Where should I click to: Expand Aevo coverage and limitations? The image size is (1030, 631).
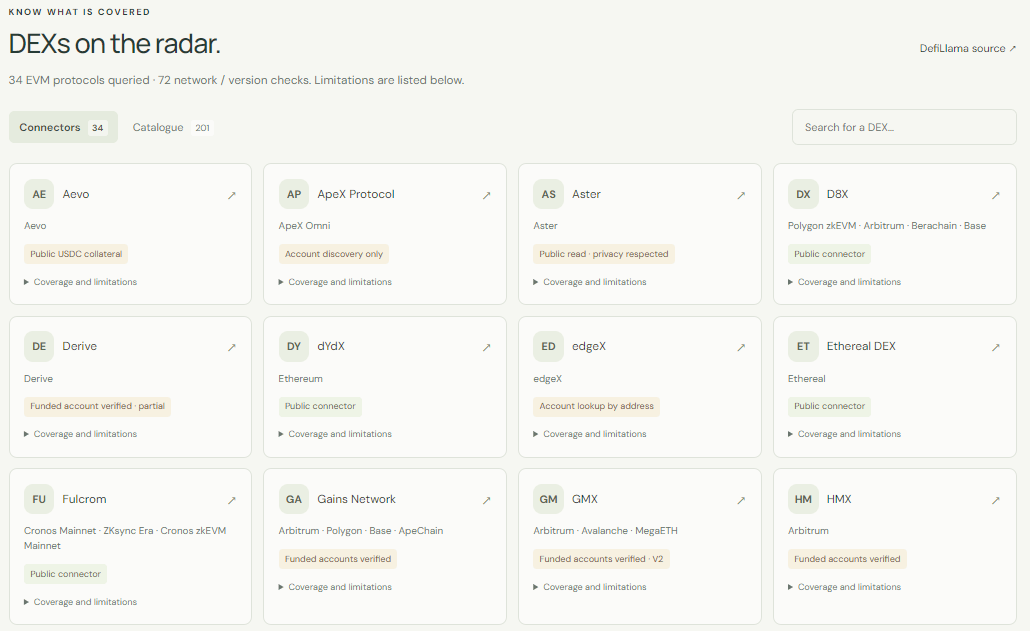(81, 282)
